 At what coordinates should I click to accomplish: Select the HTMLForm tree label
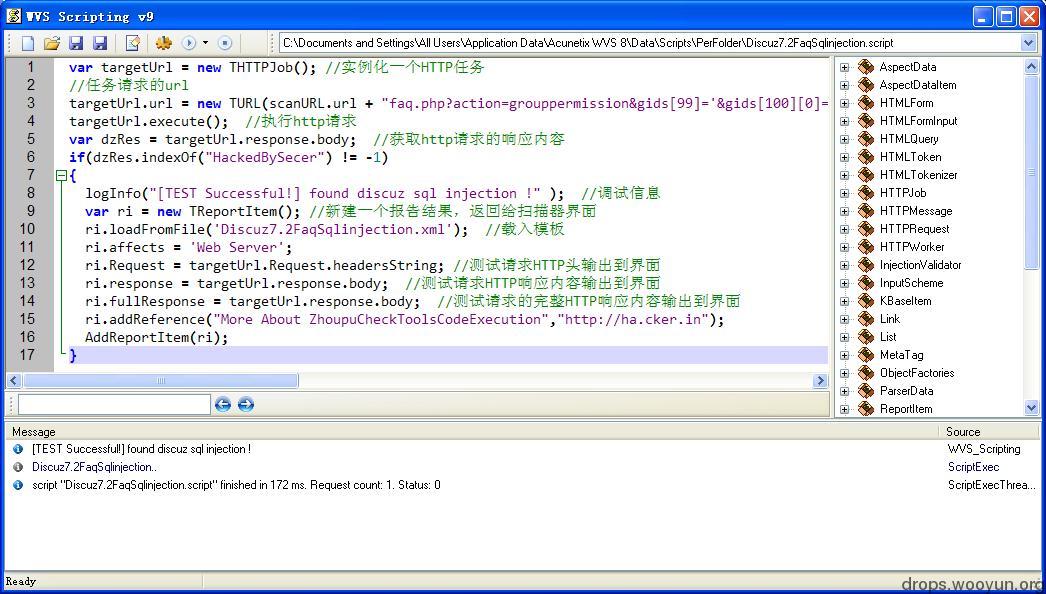point(906,103)
